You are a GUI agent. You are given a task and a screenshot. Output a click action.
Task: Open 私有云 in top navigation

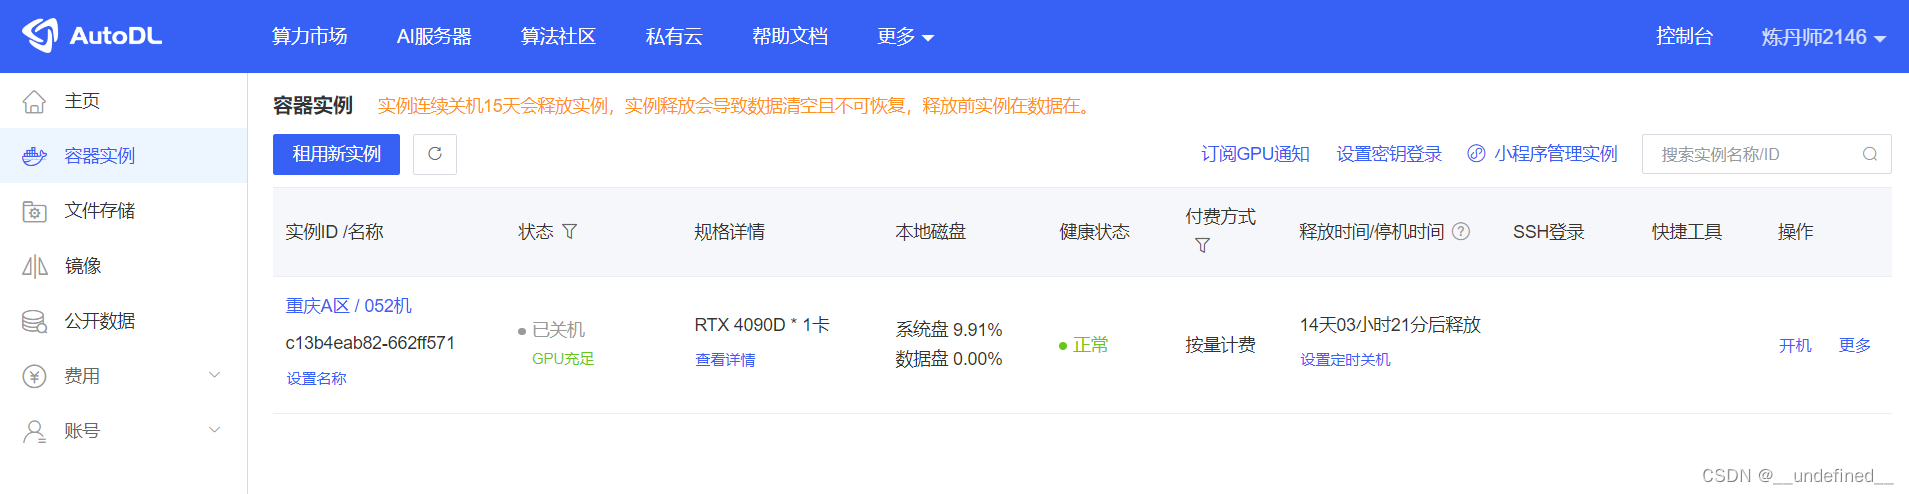coord(674,36)
